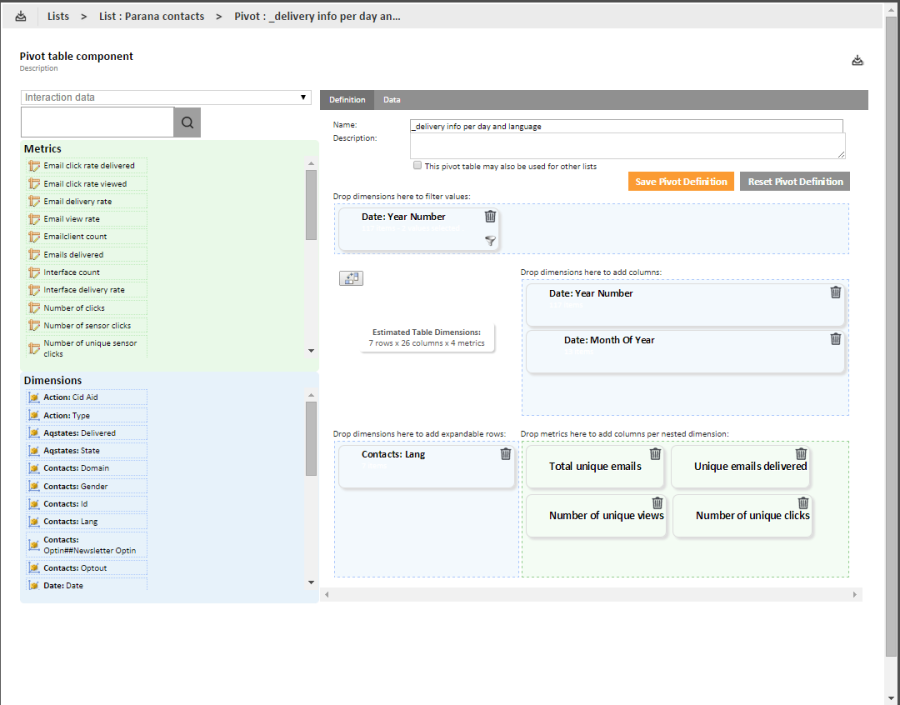Remove Date: Month Of Year column dimension
Viewport: 900px width, 705px height.
coord(836,339)
